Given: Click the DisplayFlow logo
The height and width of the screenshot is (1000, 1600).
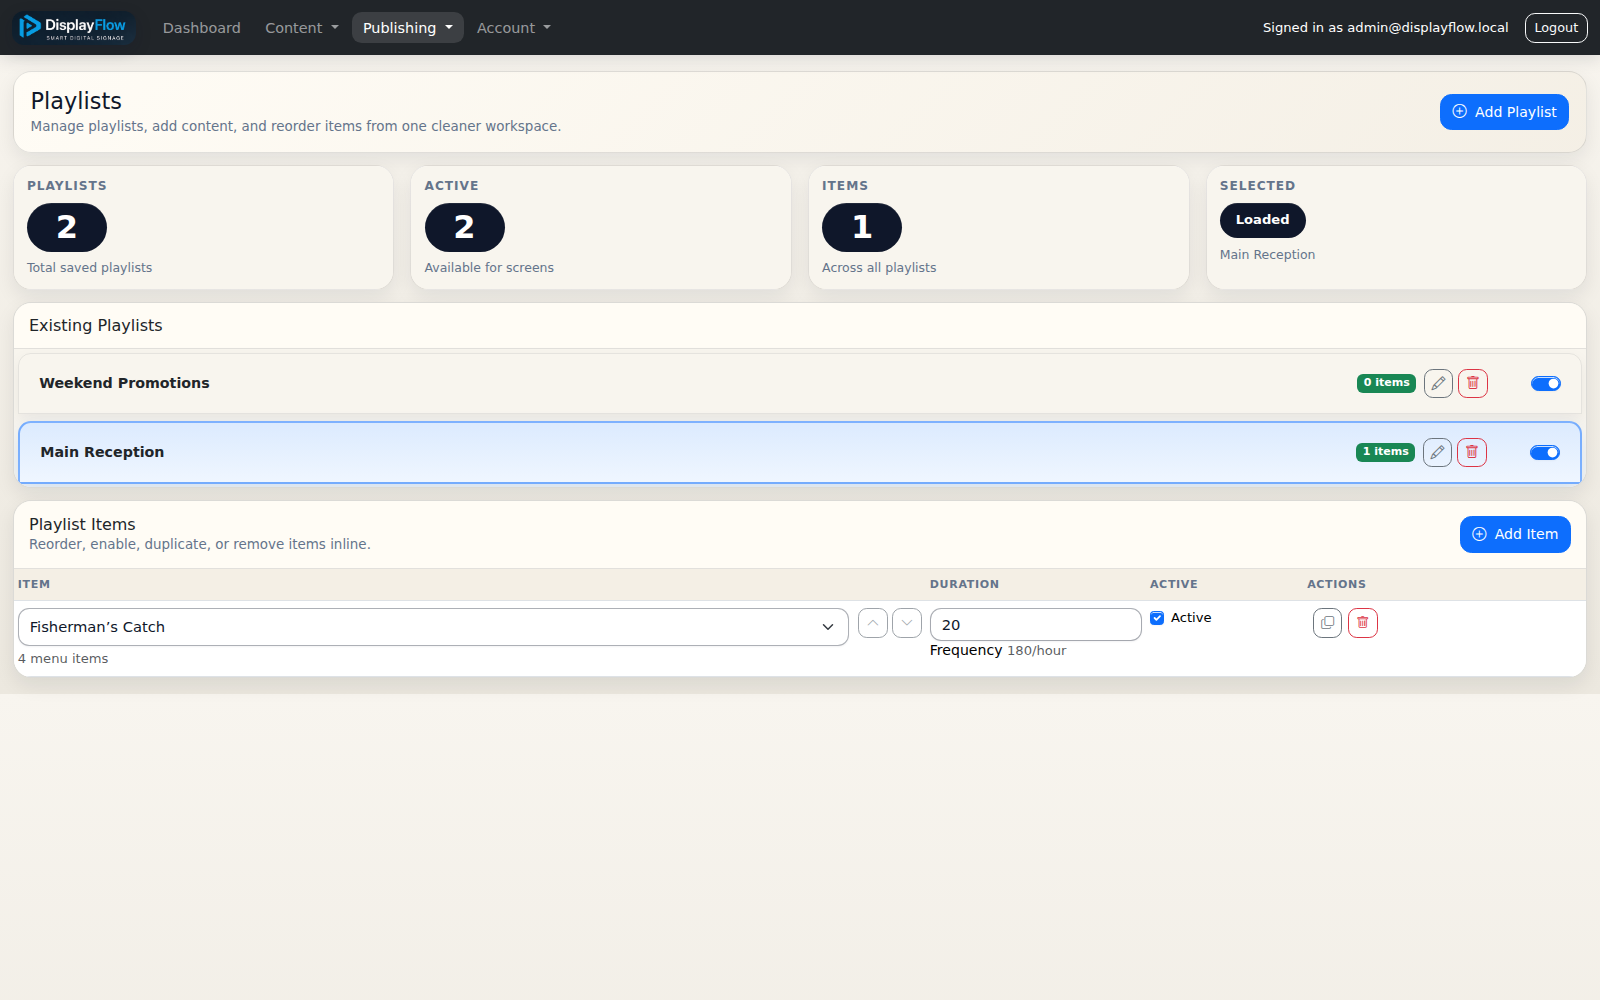Looking at the screenshot, I should tap(73, 27).
